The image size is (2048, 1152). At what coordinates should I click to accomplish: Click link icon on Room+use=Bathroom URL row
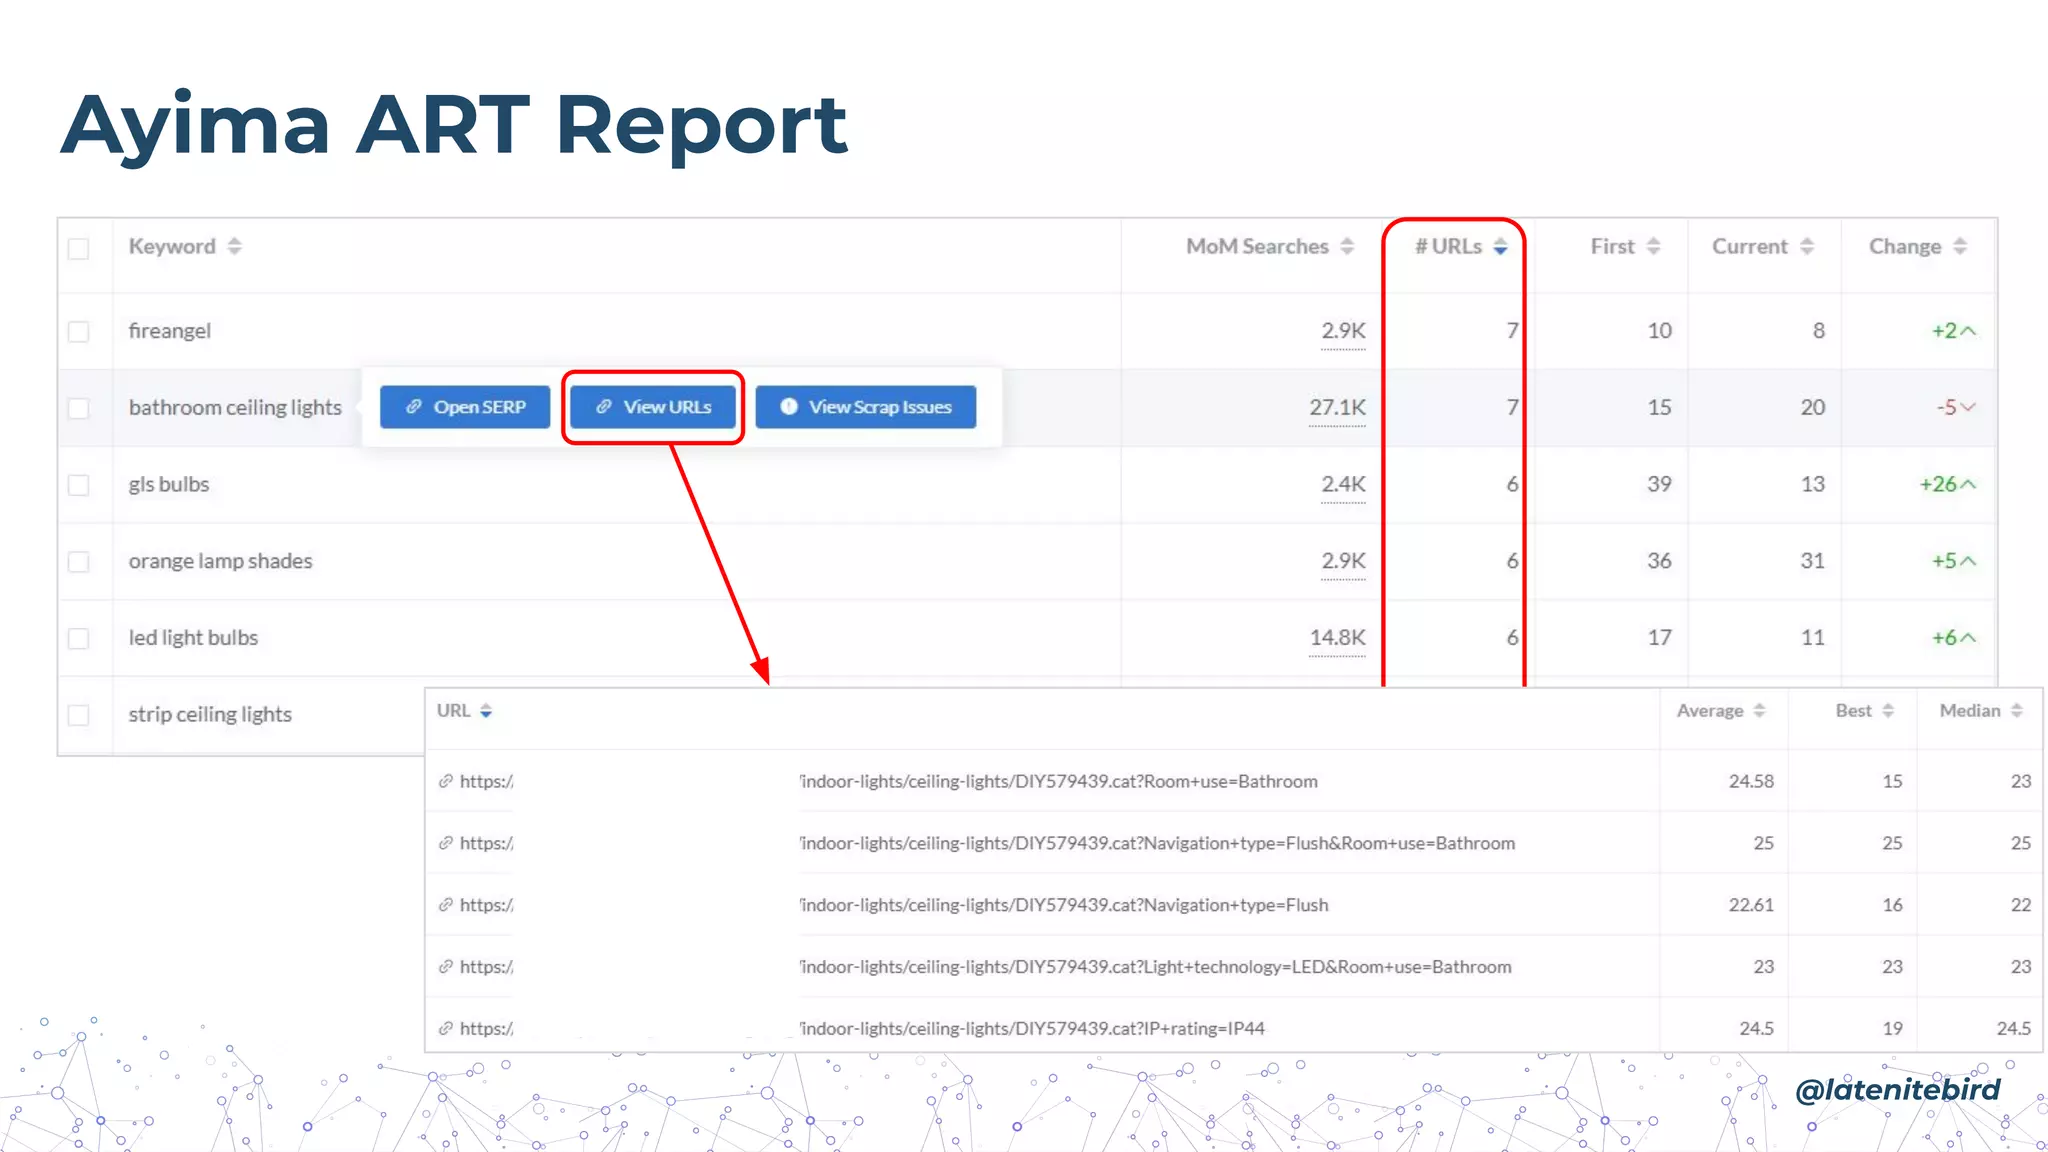click(446, 781)
